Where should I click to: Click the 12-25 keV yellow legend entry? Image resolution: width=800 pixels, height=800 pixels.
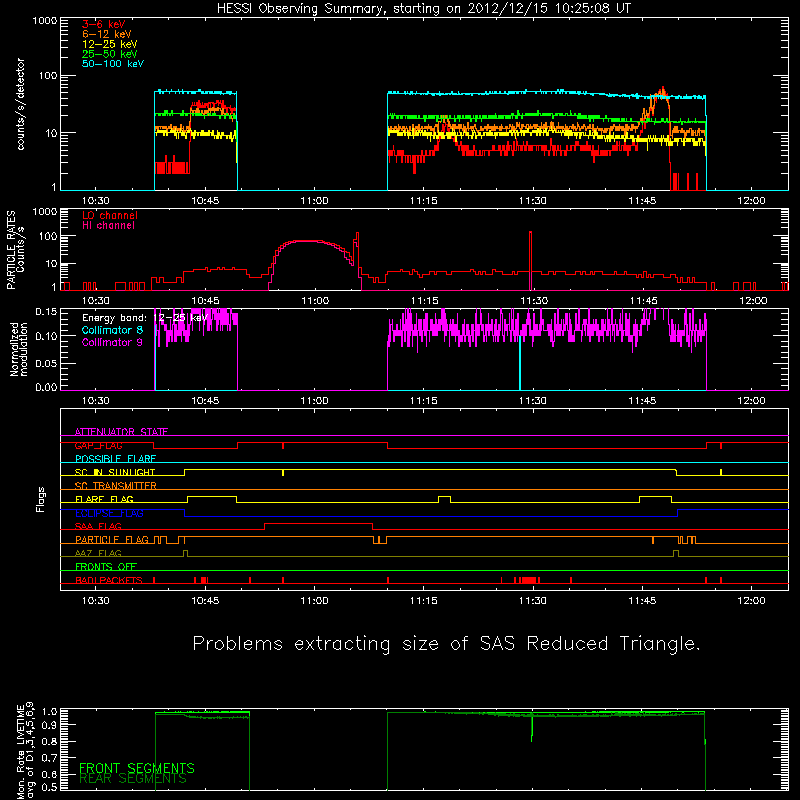pyautogui.click(x=110, y=44)
